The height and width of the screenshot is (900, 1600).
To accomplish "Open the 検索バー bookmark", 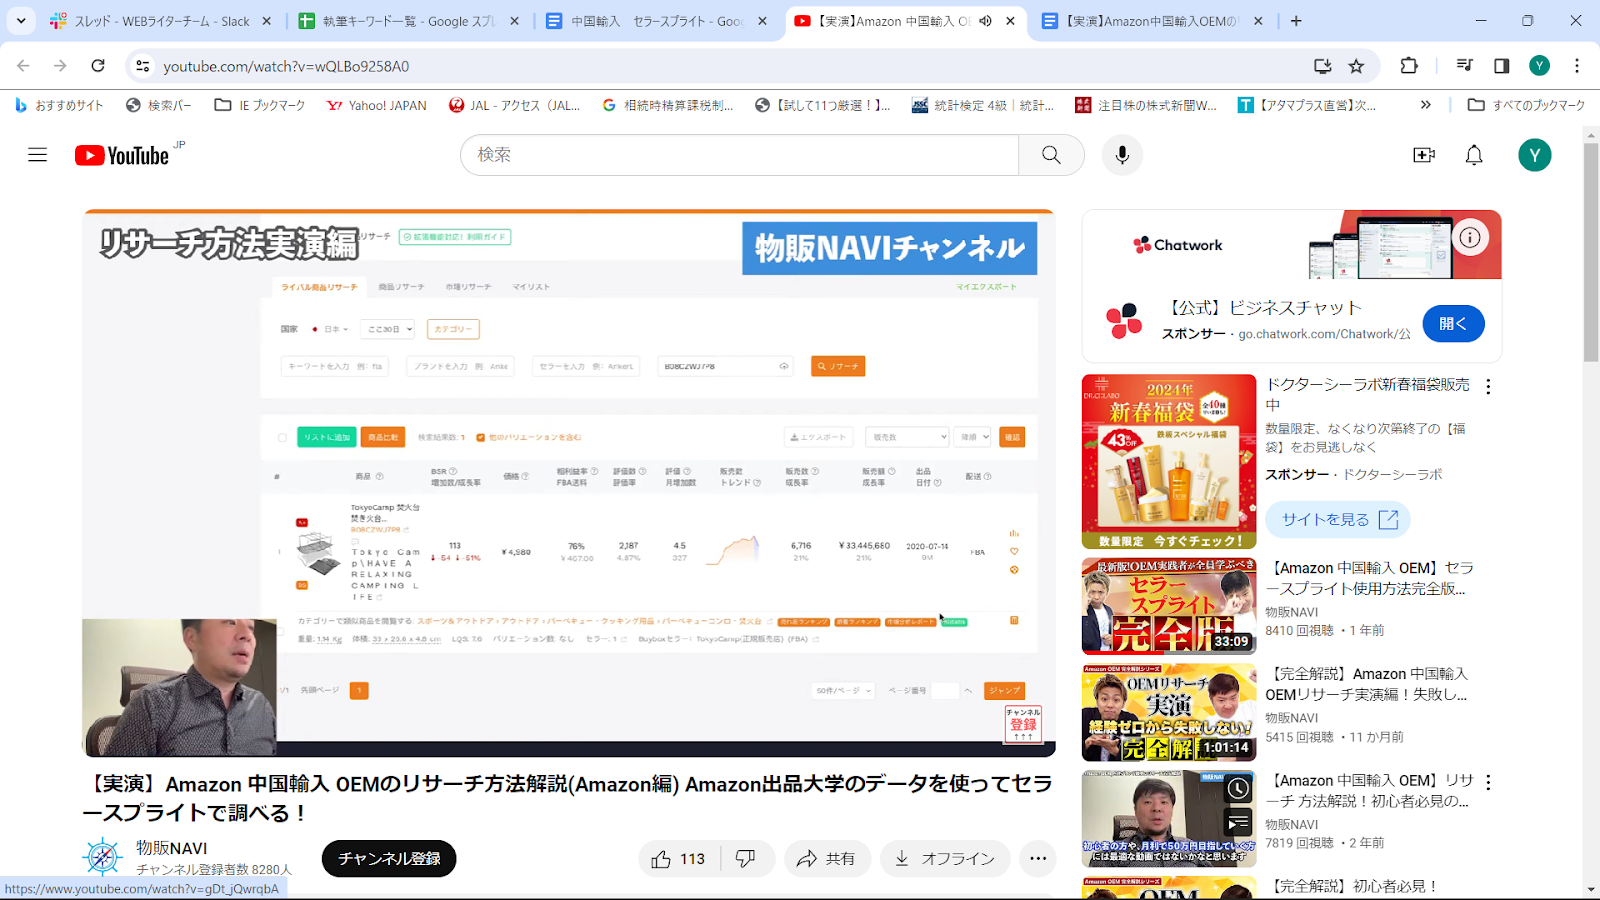I will [158, 105].
